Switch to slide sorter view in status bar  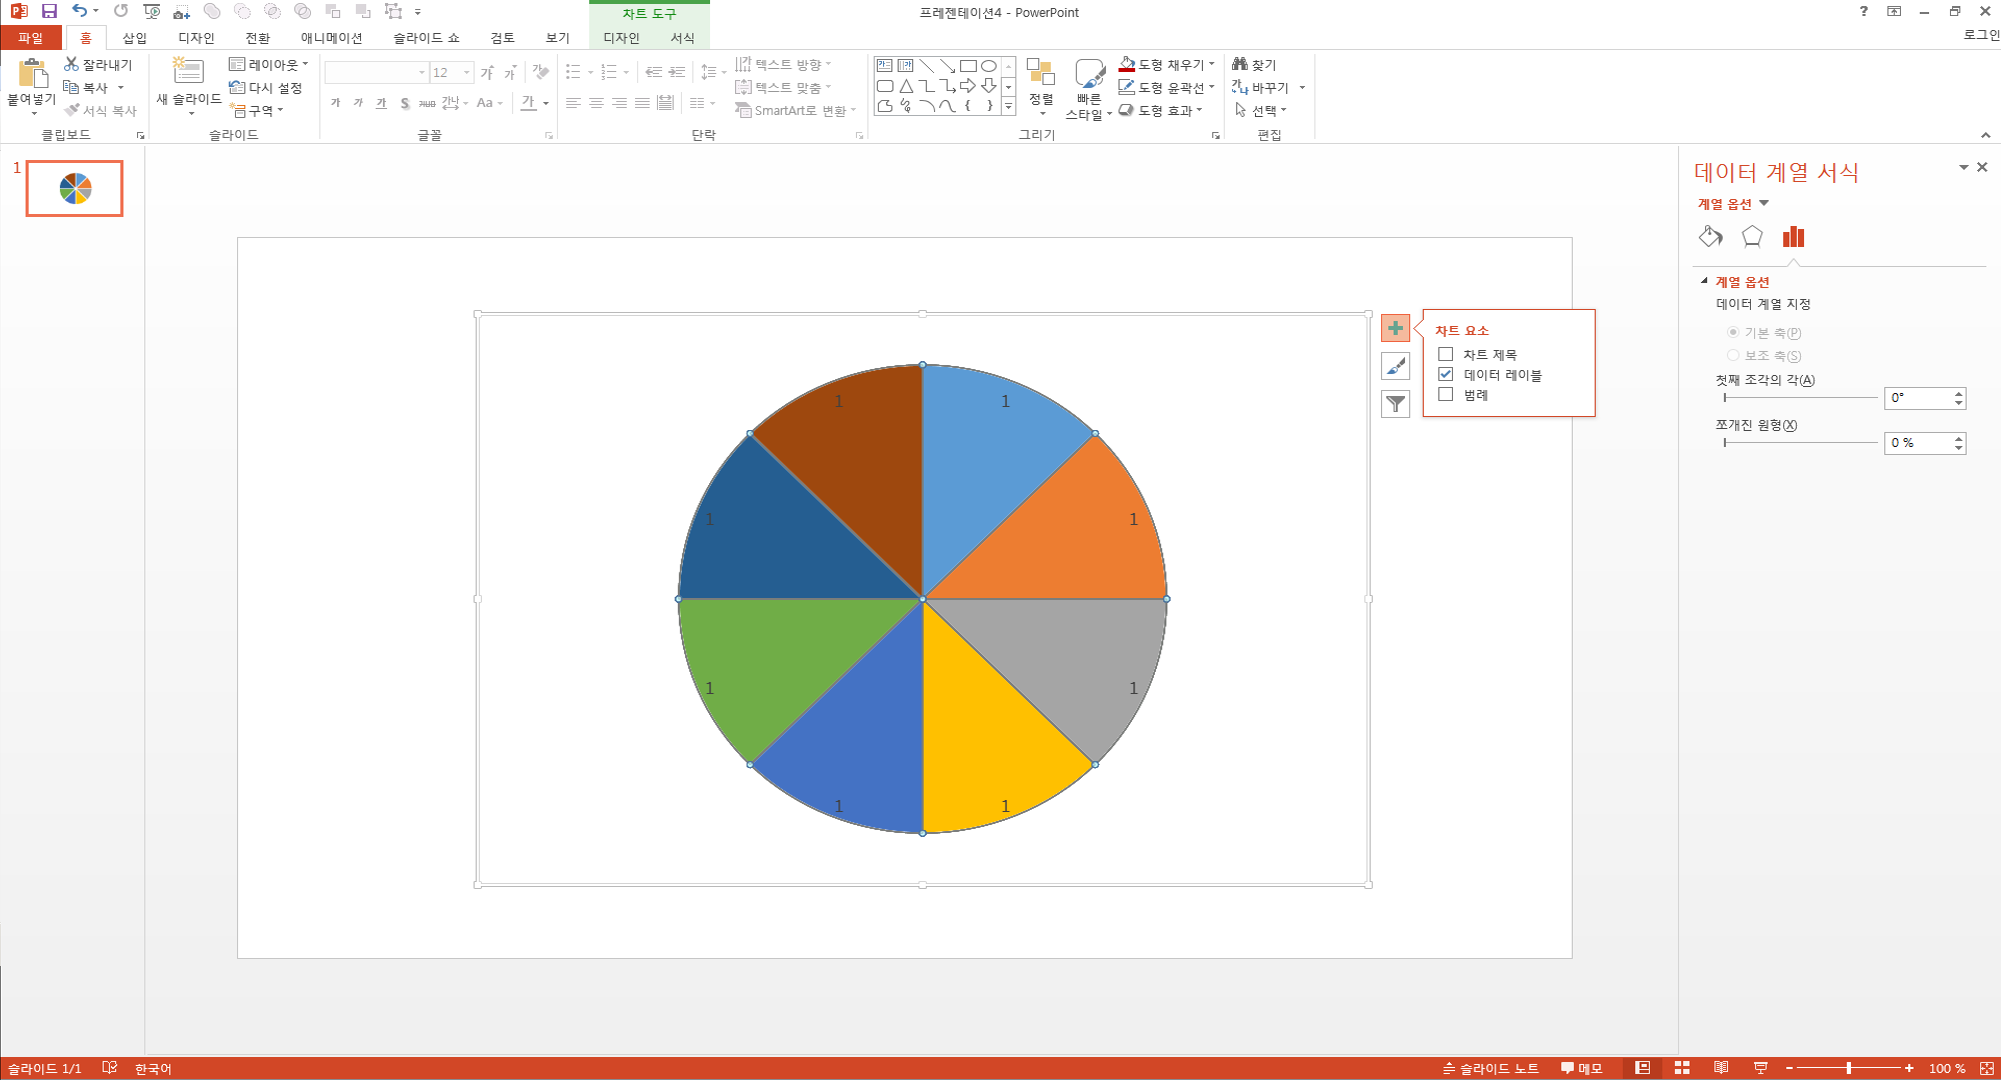pos(1682,1068)
